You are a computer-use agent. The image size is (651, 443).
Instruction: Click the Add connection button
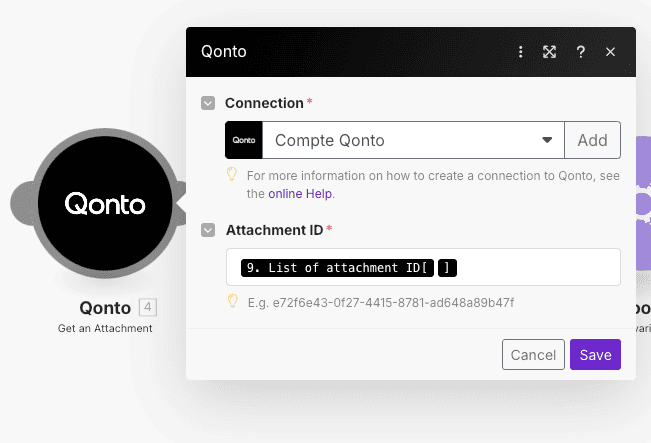point(592,140)
